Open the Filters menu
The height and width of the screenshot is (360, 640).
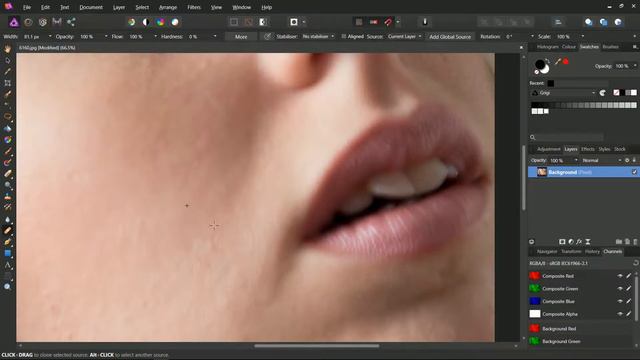194,7
